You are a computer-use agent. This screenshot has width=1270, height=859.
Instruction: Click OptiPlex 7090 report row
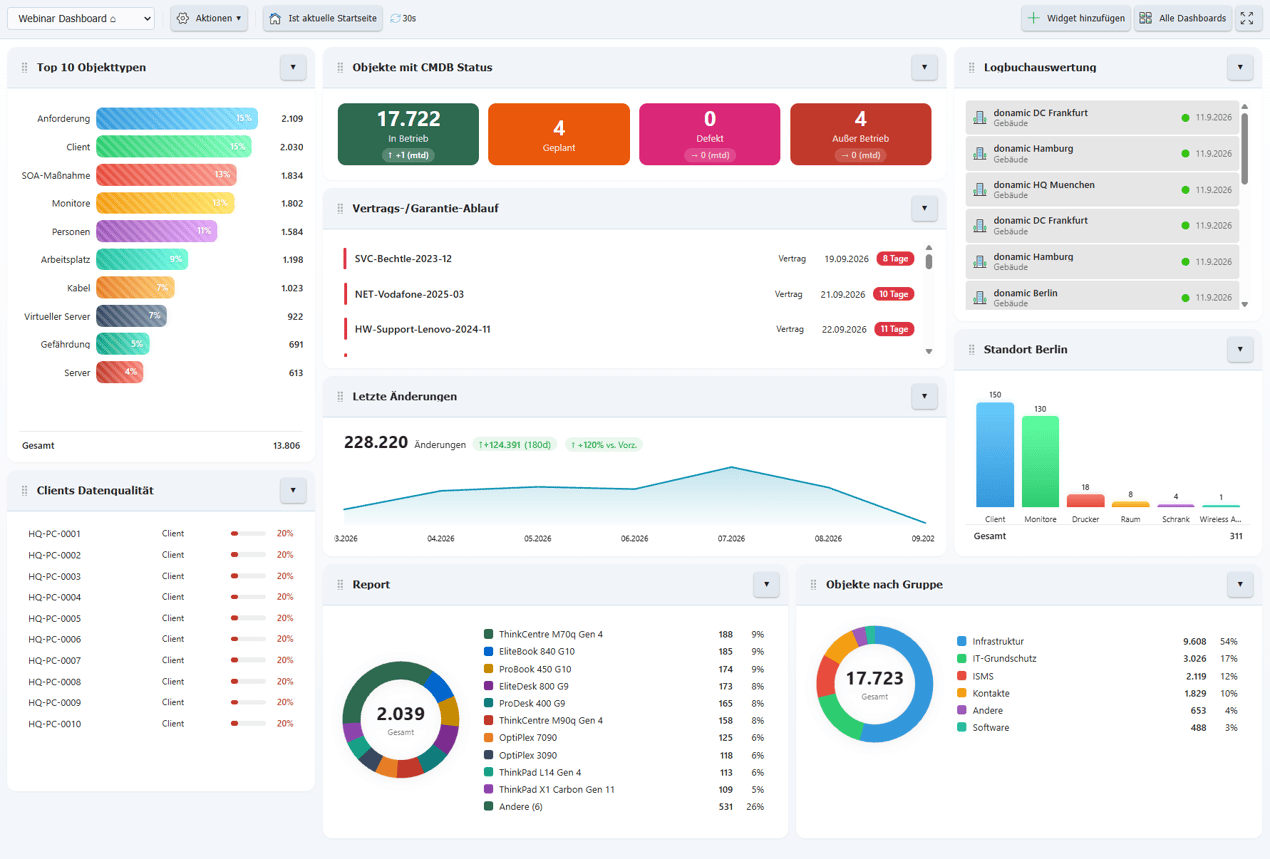point(624,738)
